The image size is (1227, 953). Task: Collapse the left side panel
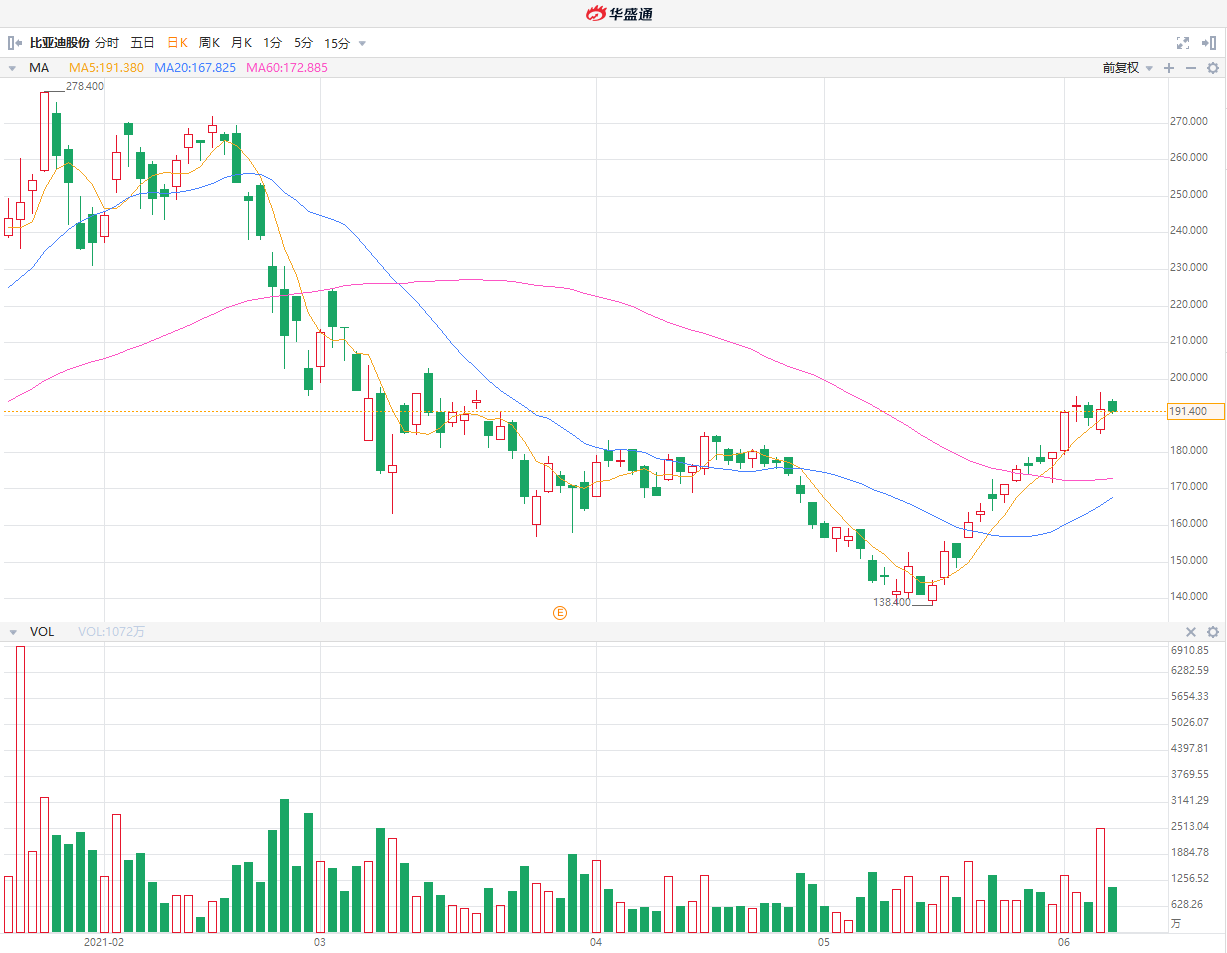click(x=15, y=43)
